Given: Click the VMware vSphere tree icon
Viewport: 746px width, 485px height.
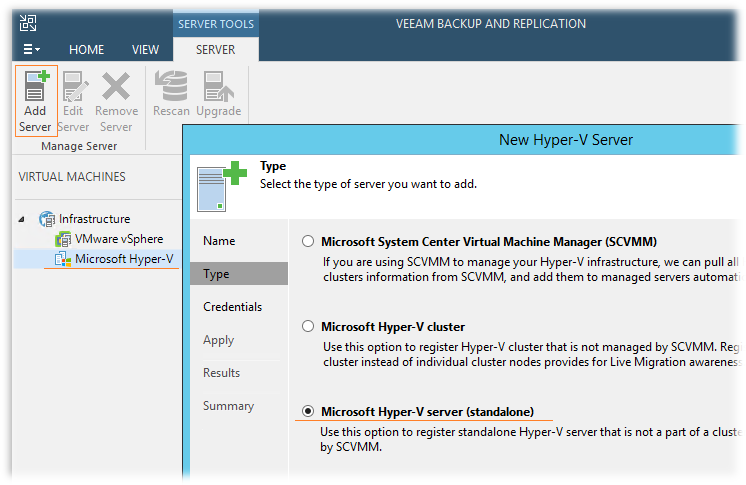Looking at the screenshot, I should click(63, 239).
